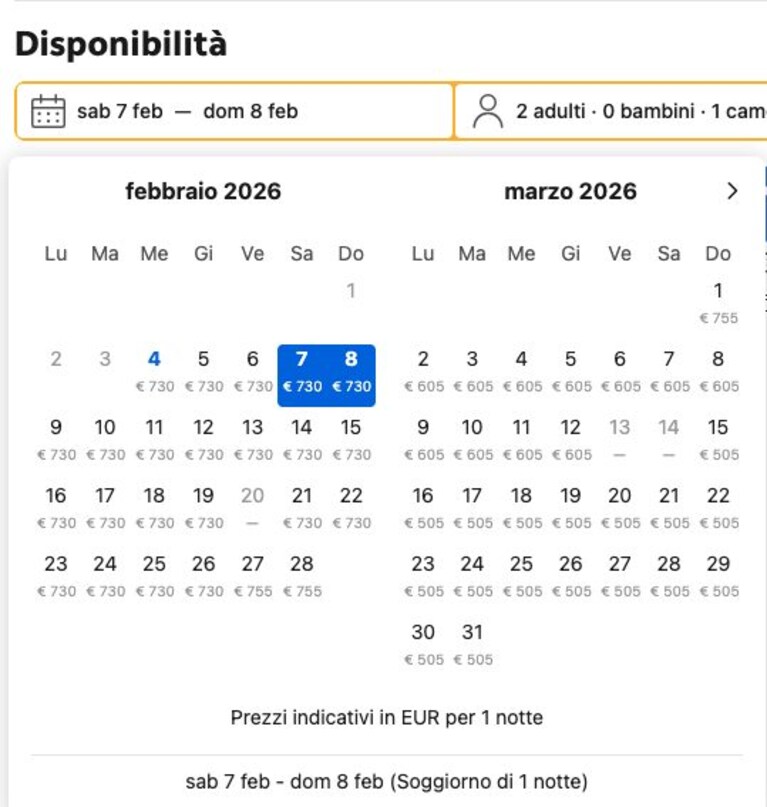Viewport: 767px width, 807px height.
Task: Open the 2 adulti guests selector
Action: pos(612,111)
